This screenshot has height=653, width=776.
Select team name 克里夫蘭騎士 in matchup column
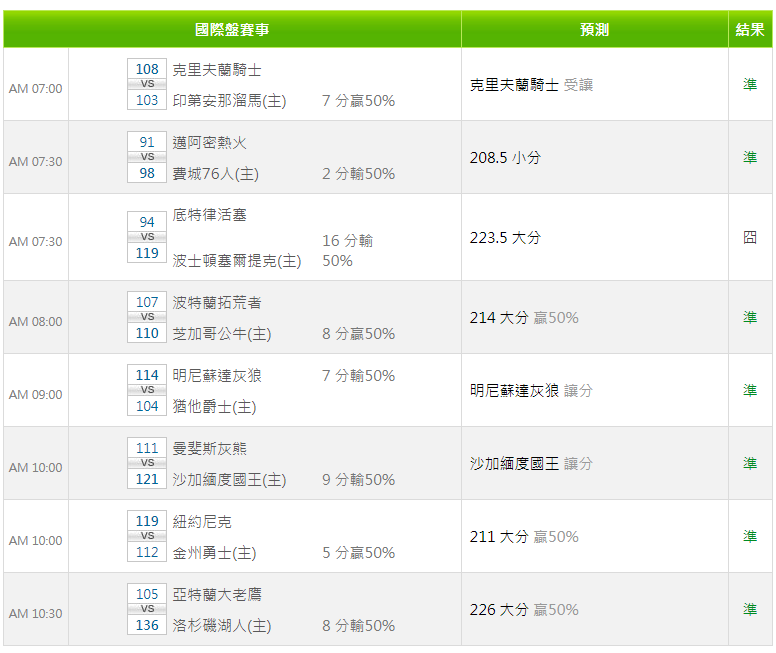coord(217,70)
